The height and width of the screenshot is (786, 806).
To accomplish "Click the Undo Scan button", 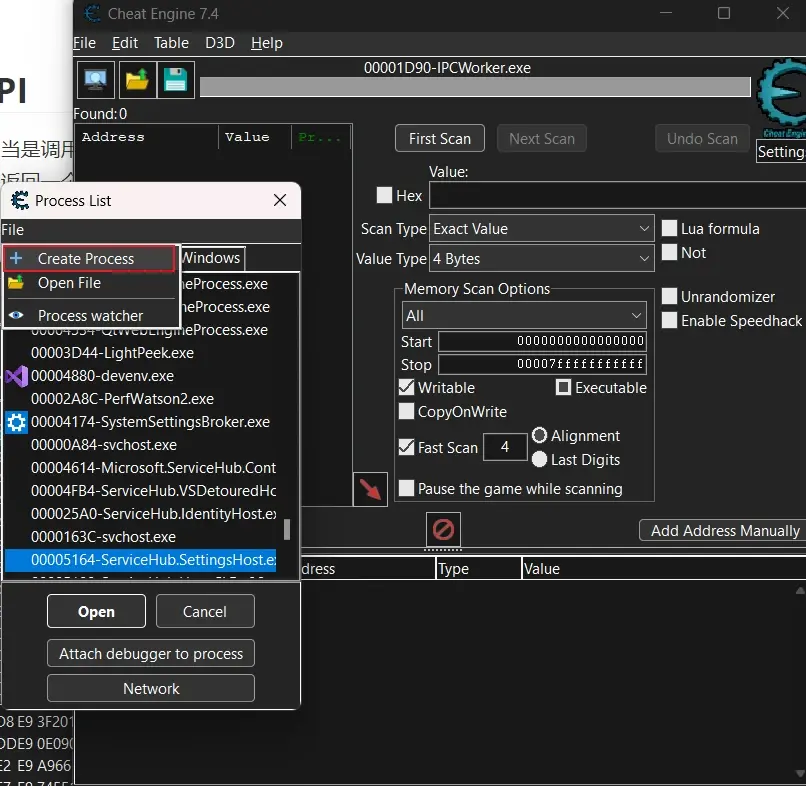I will (x=702, y=138).
